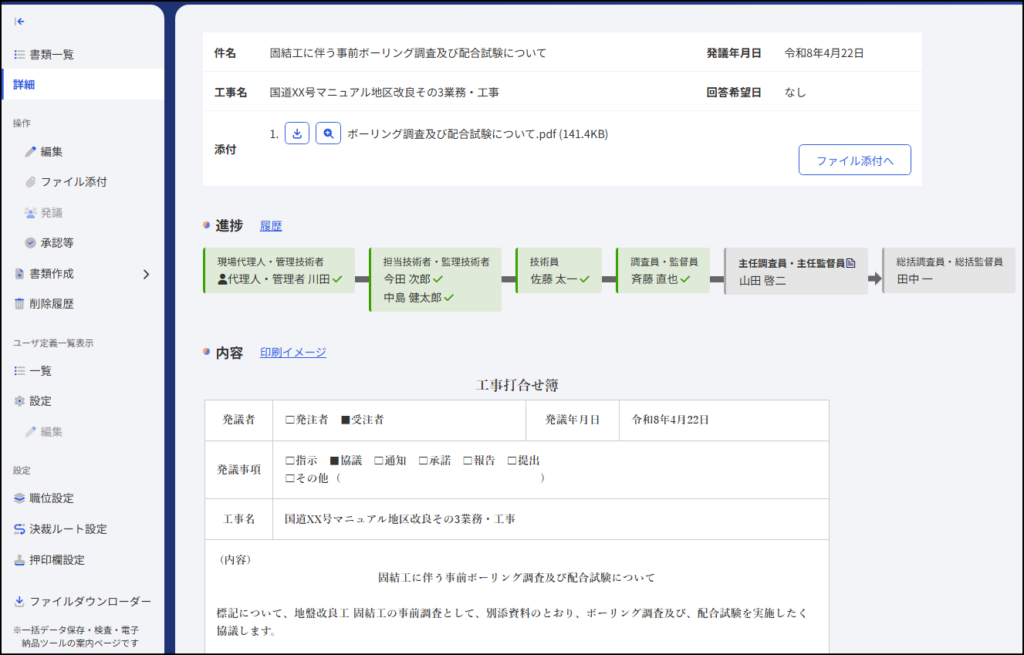Collapse the sidebar with the back arrow icon
The width and height of the screenshot is (1024, 655).
click(x=20, y=22)
